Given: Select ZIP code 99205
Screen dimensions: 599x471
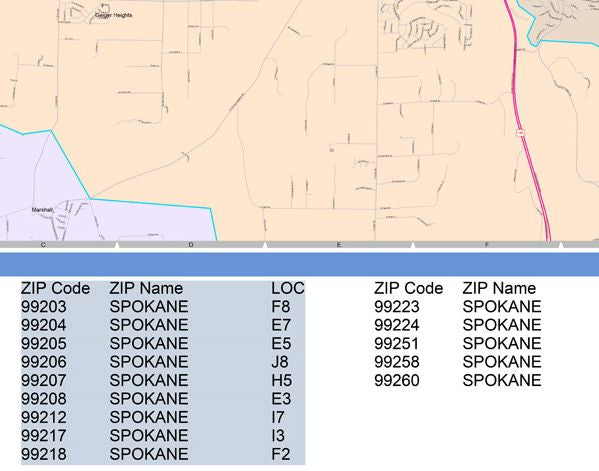Looking at the screenshot, I should tap(44, 343).
